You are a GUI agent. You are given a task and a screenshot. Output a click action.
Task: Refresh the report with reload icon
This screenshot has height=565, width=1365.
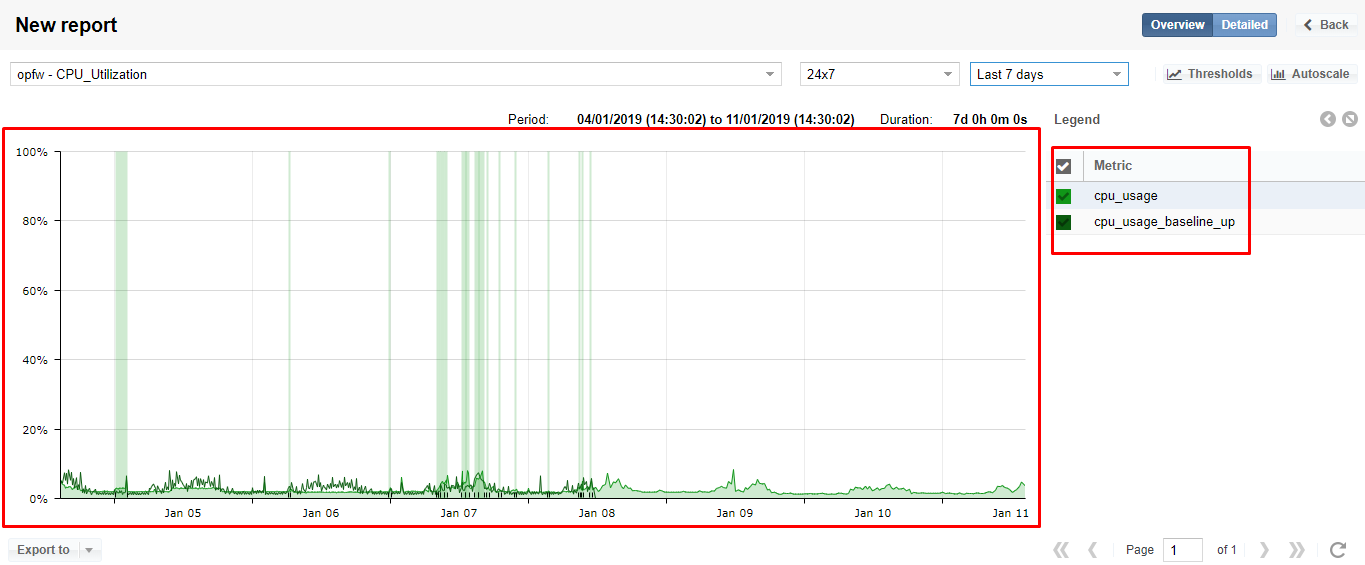click(1338, 550)
